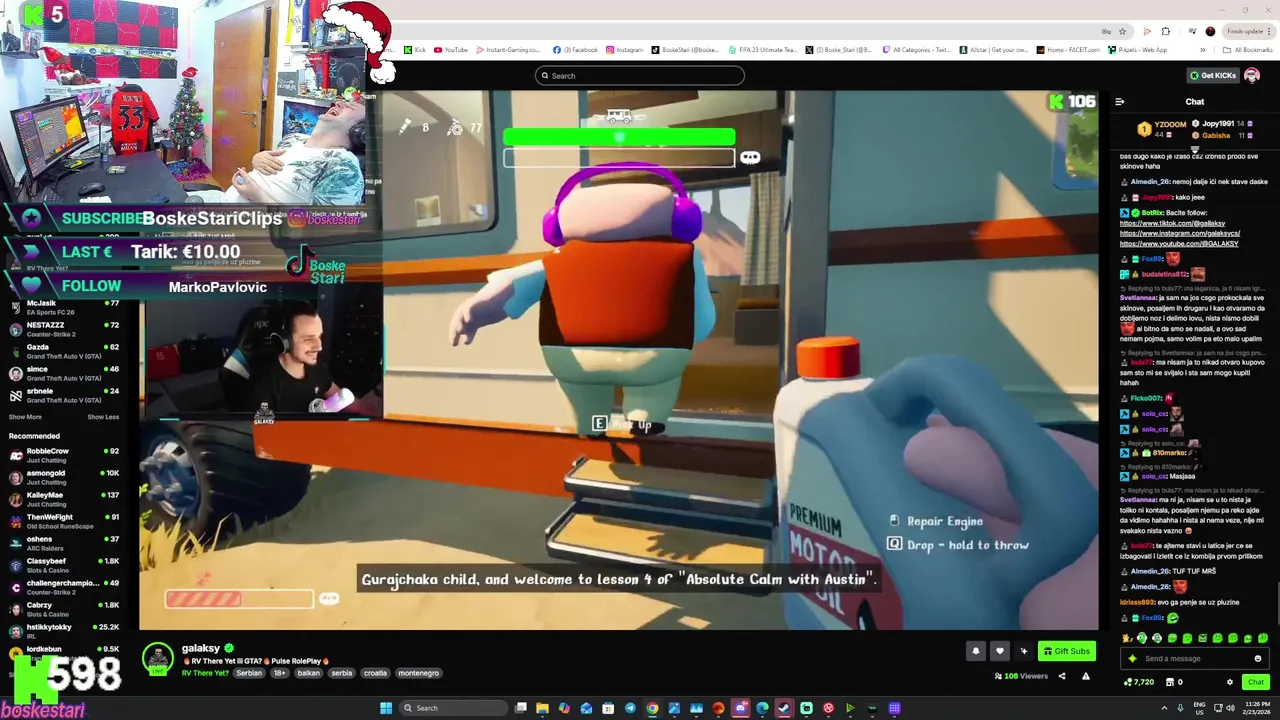Screen dimensions: 1280x720
Task: Expand hidden bookmarks chevron
Action: point(1203,50)
